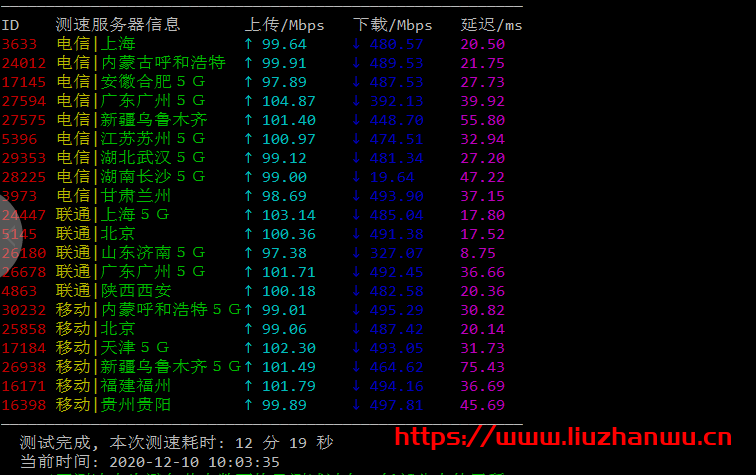Click the 当前时间 timestamp line
Image resolution: width=756 pixels, height=475 pixels.
tap(149, 461)
